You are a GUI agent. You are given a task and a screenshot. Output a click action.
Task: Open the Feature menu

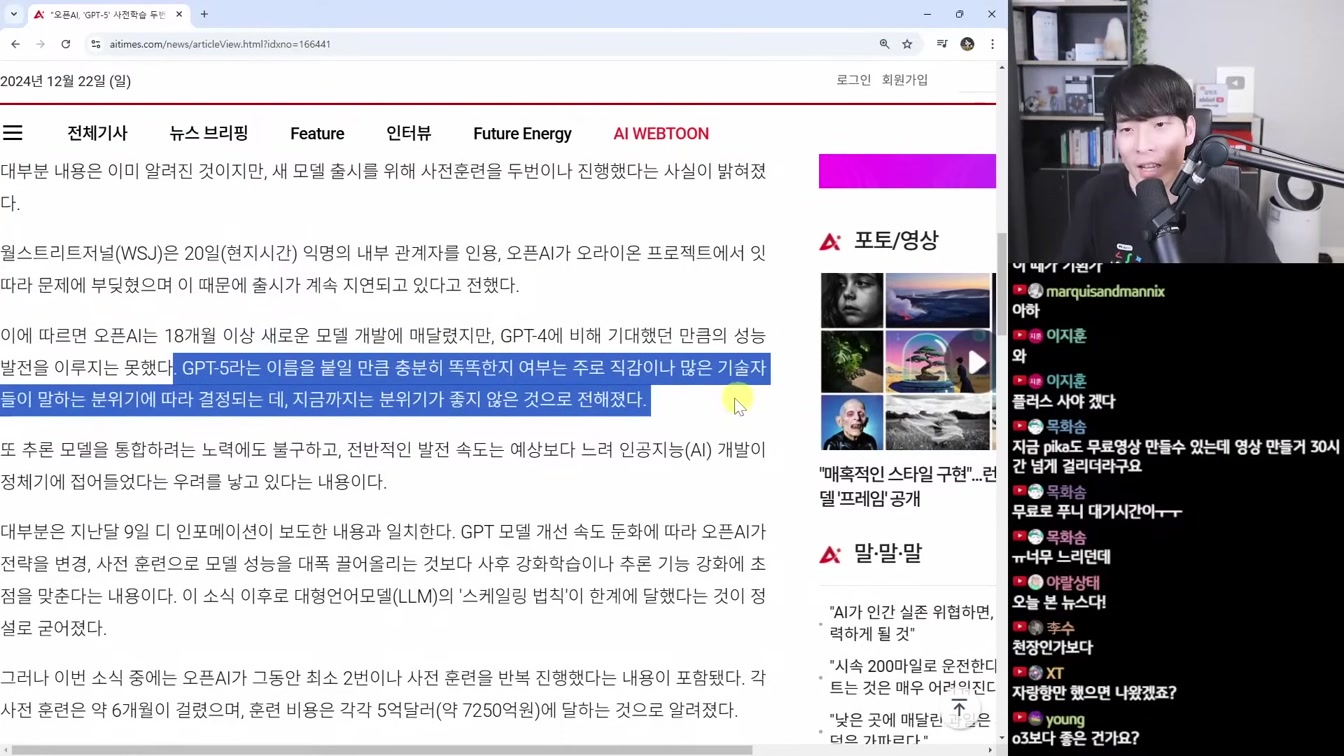317,133
